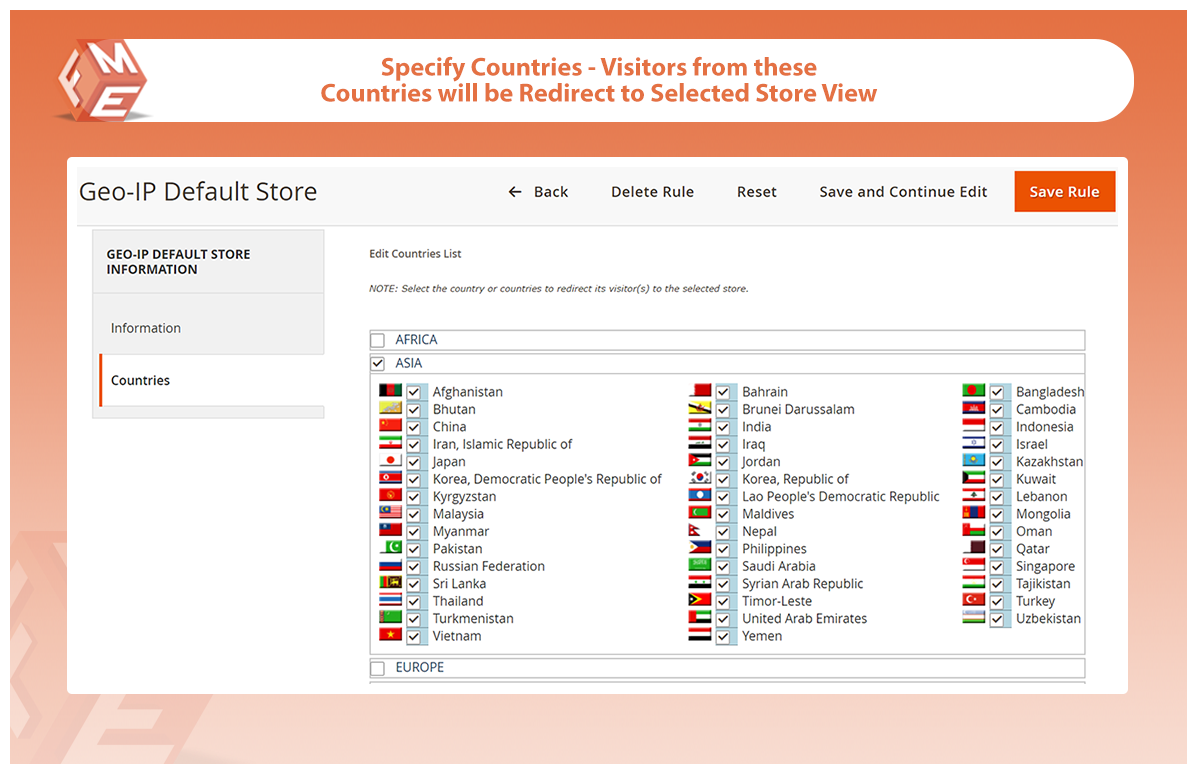Deselect the Philippines checkbox
The height and width of the screenshot is (774, 1197).
click(723, 549)
